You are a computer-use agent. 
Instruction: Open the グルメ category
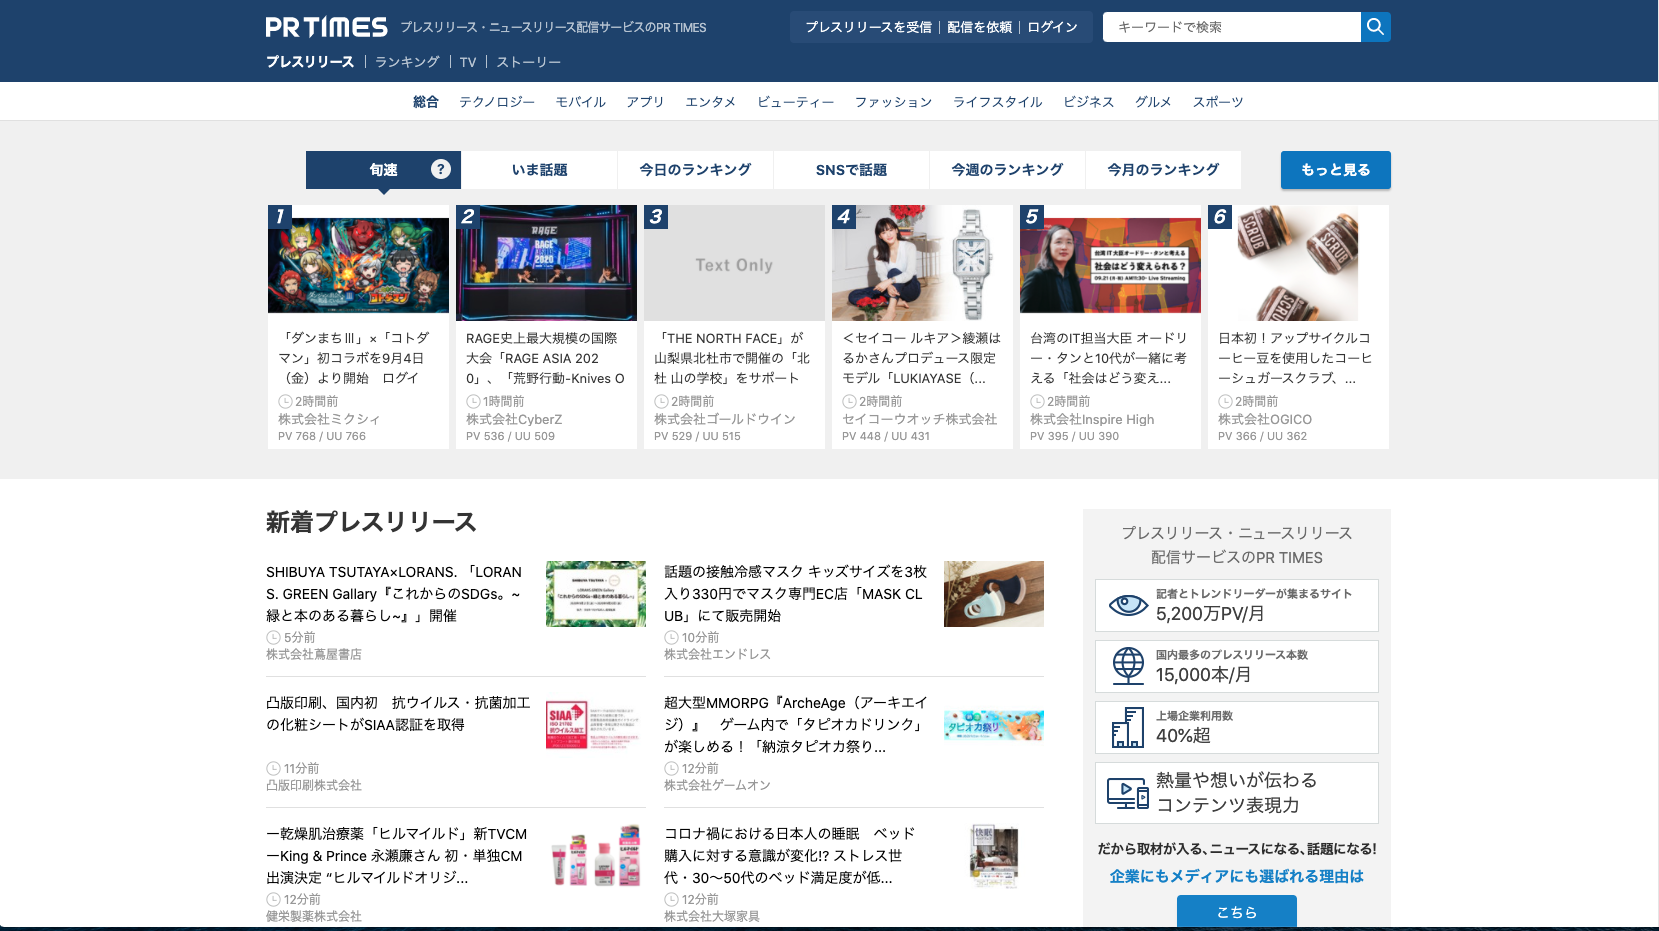[1153, 102]
